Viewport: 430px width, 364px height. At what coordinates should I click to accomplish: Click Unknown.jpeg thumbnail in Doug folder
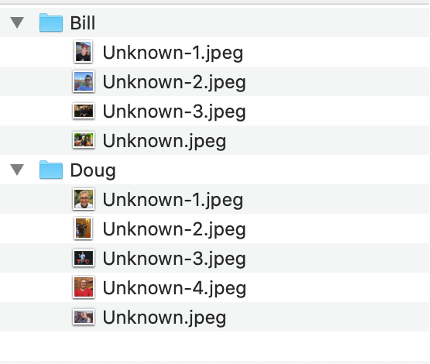coord(83,317)
